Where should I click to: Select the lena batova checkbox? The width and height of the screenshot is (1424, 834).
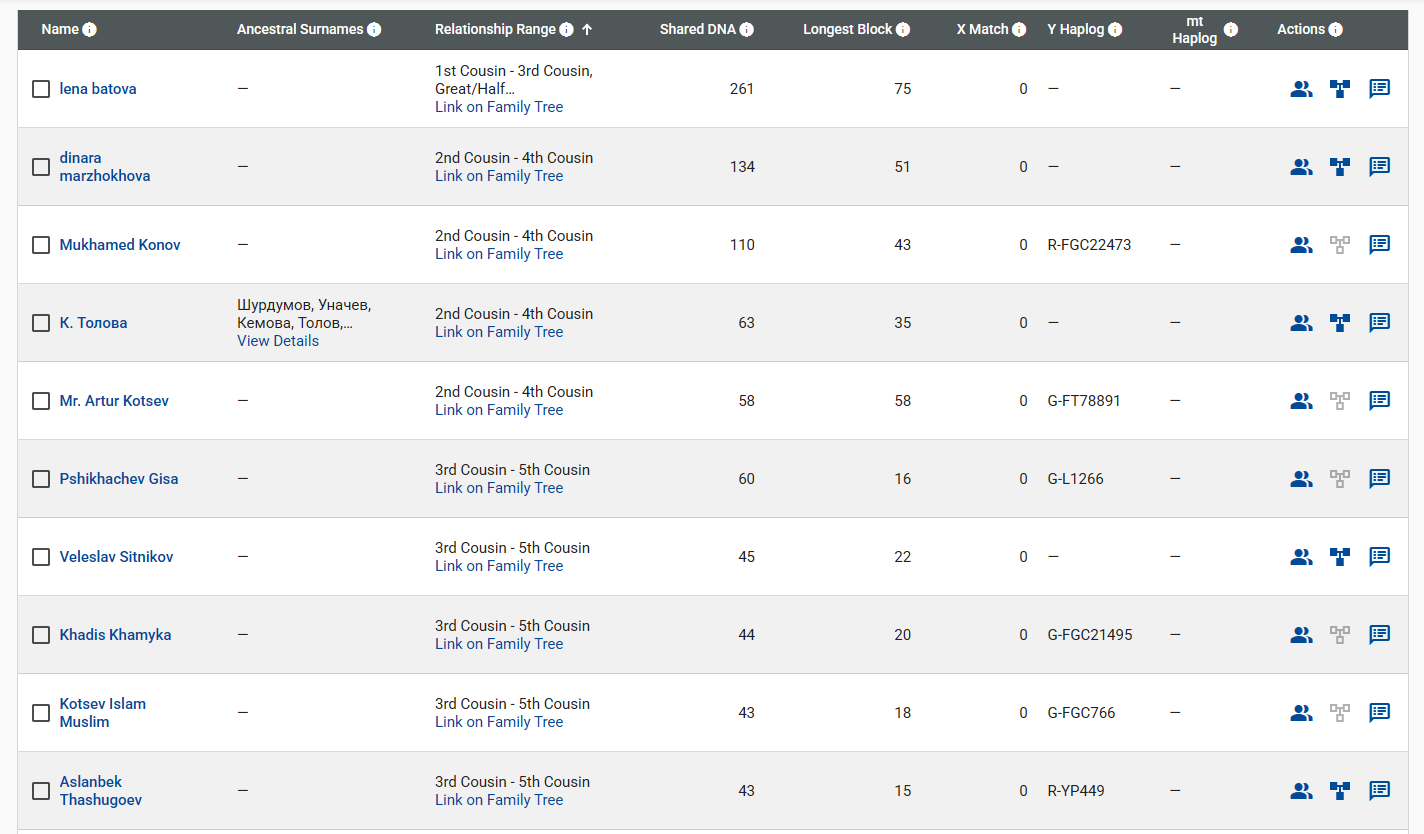(41, 89)
